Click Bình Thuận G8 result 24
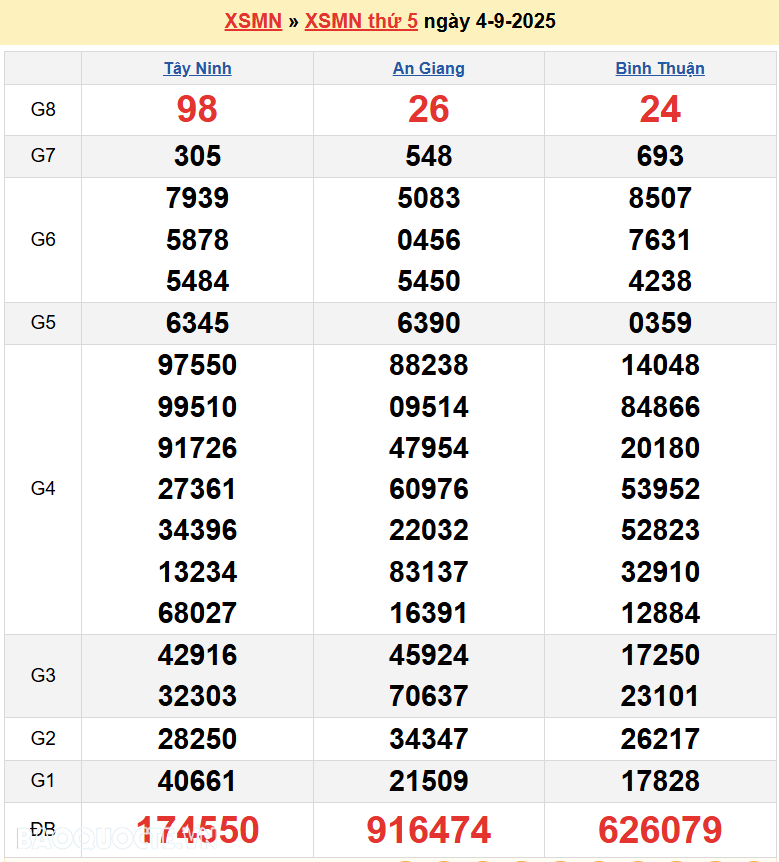This screenshot has height=862, width=779. point(660,110)
